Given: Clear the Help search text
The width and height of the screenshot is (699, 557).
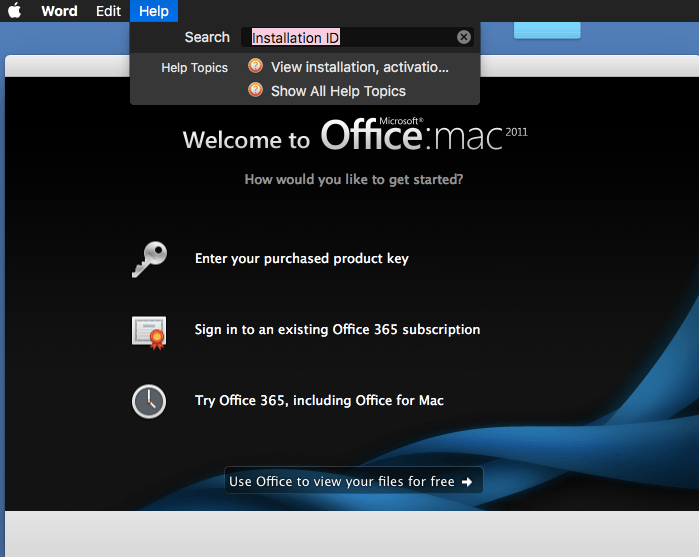Looking at the screenshot, I should (464, 37).
